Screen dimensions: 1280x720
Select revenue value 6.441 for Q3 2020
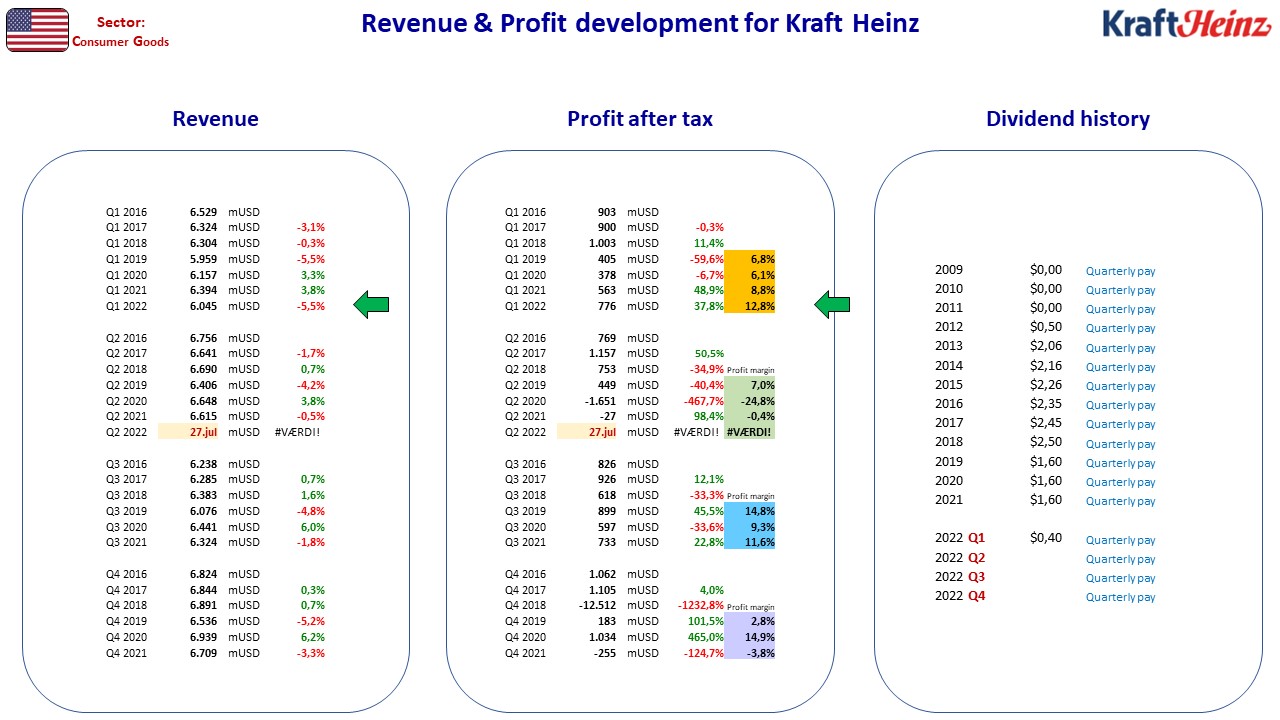[x=203, y=527]
